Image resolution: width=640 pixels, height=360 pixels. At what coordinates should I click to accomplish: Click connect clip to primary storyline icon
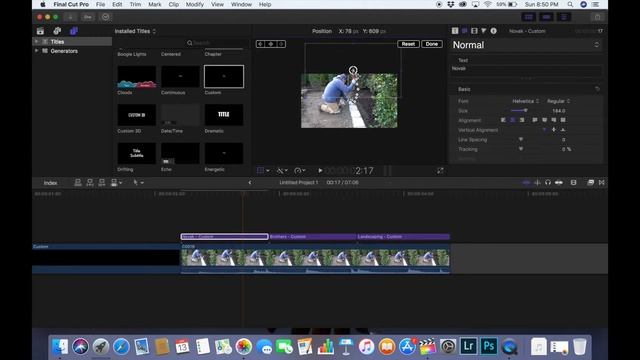click(x=78, y=182)
